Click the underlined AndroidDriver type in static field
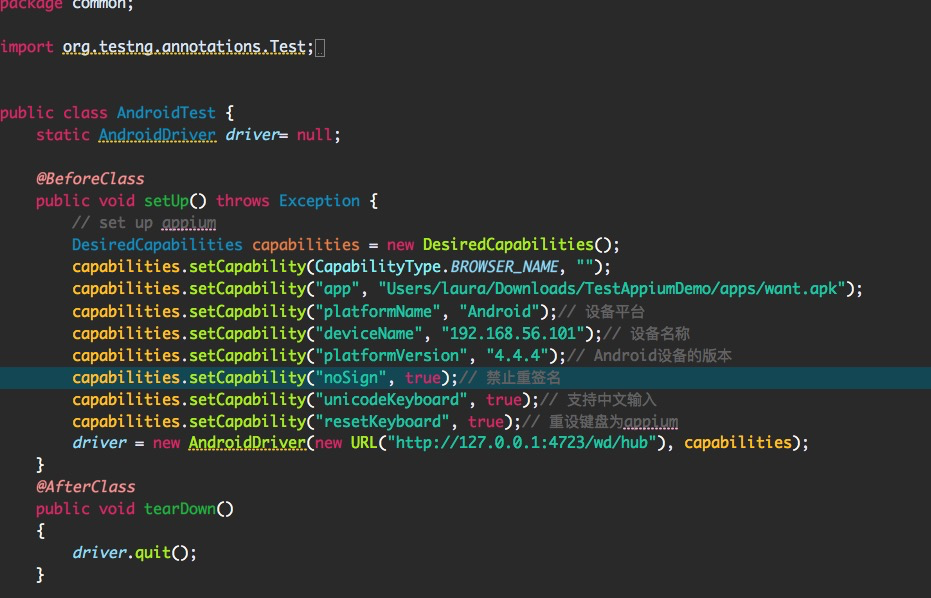Viewport: 931px width, 598px height. pos(157,135)
